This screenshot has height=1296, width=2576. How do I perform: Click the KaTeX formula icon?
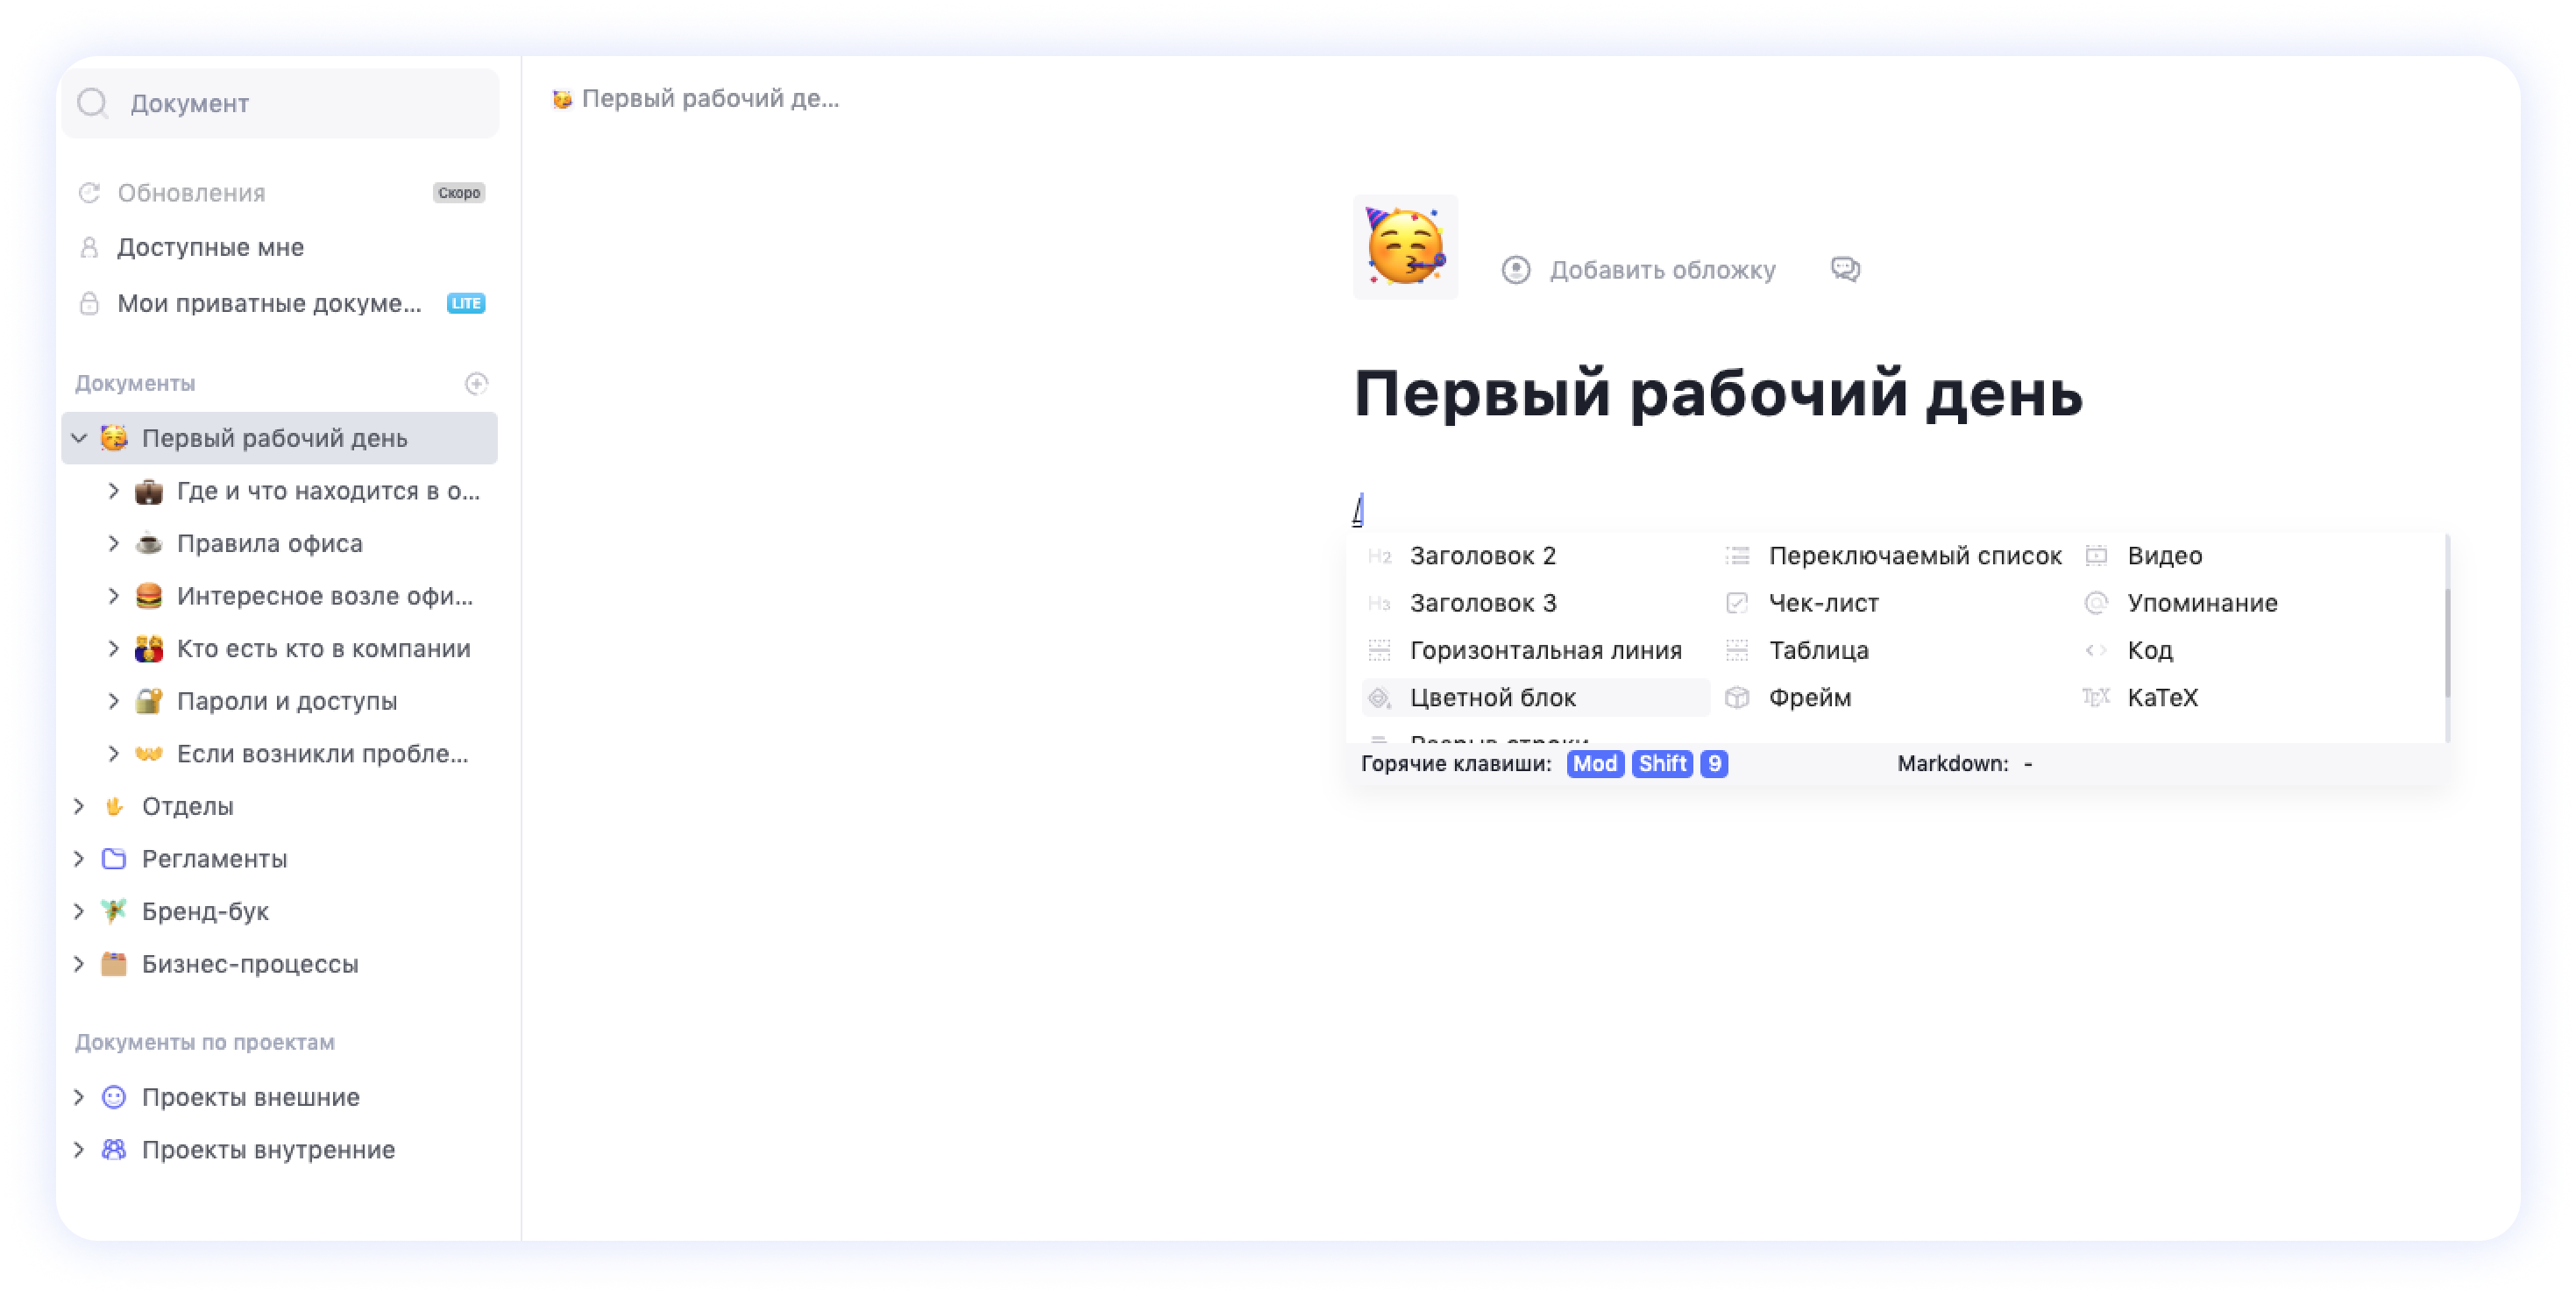coord(2096,698)
